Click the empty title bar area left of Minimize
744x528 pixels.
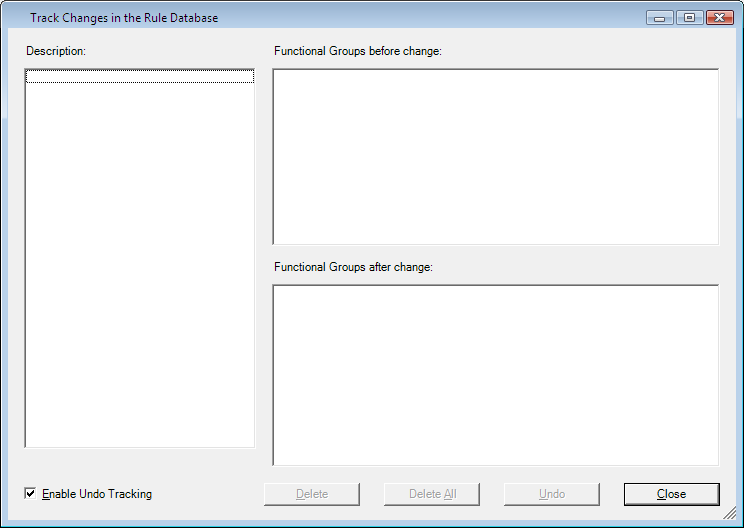[x=450, y=18]
